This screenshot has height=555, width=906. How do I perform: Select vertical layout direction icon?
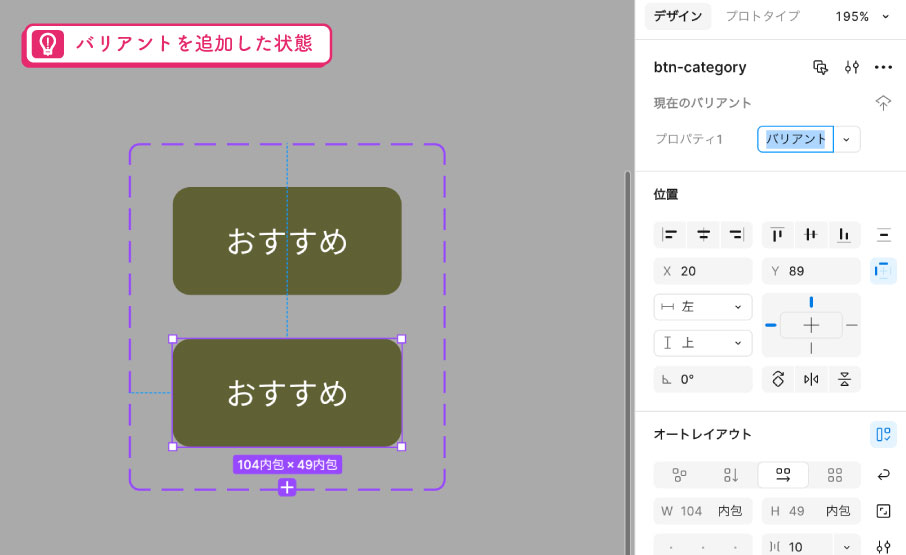[x=731, y=475]
